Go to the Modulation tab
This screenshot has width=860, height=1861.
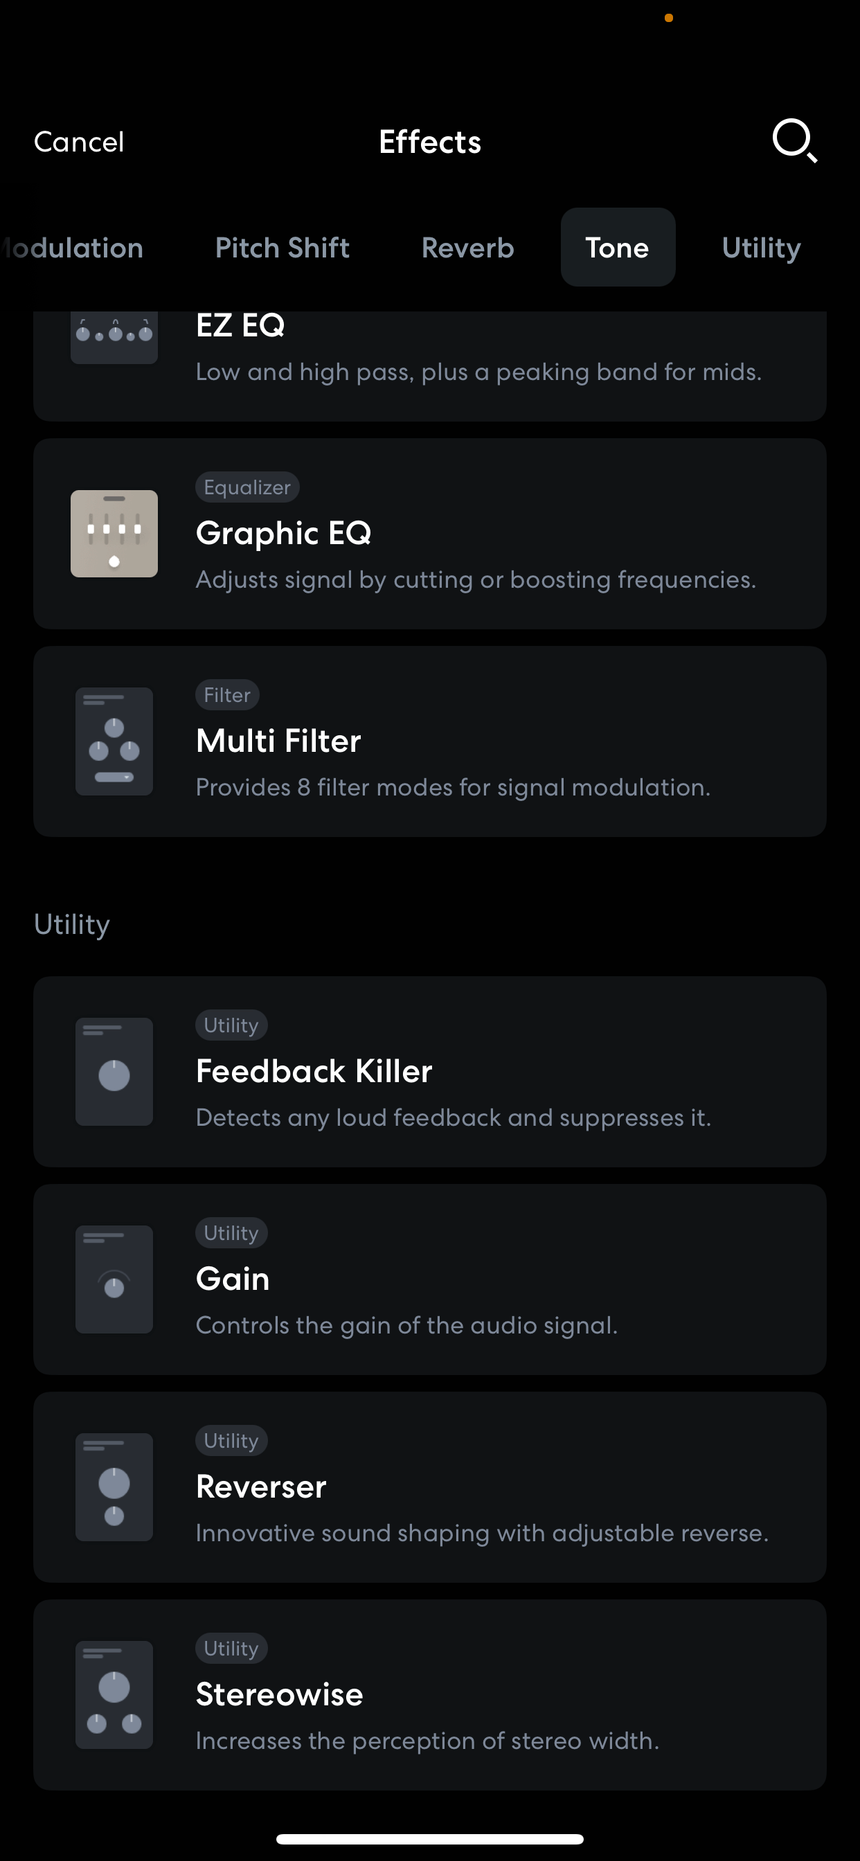pyautogui.click(x=72, y=248)
